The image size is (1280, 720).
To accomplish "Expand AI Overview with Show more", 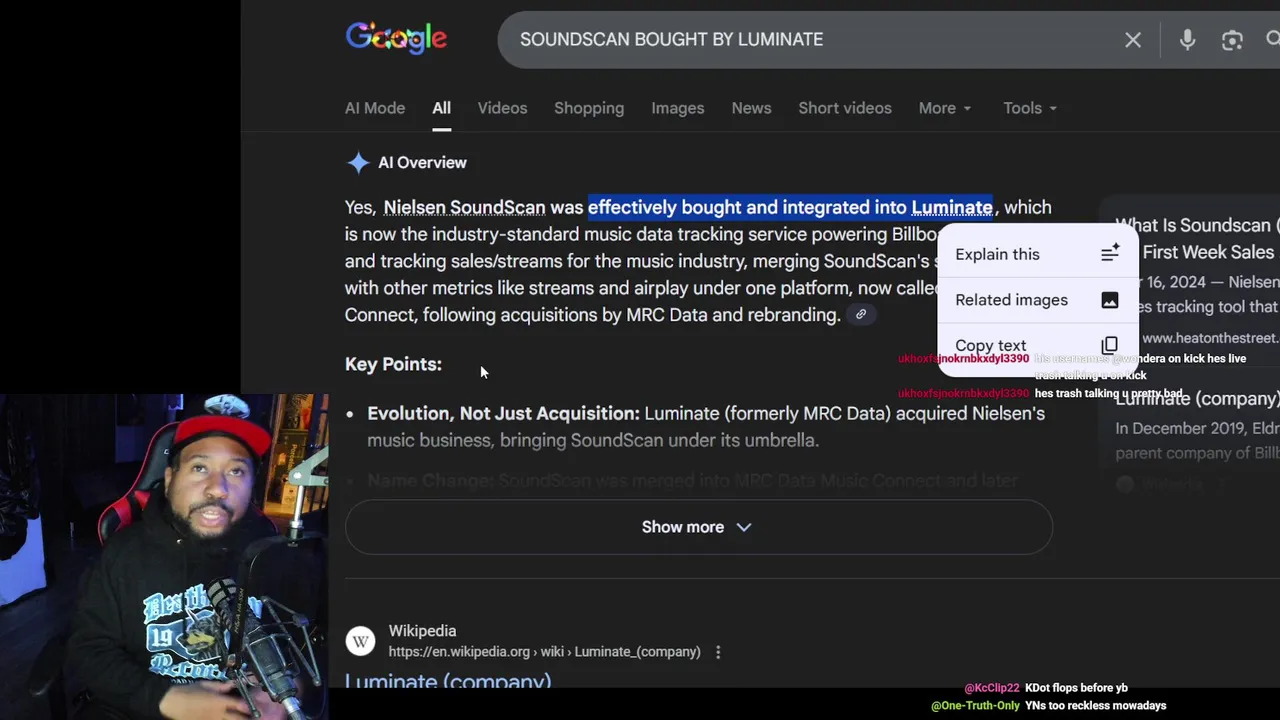I will click(697, 527).
